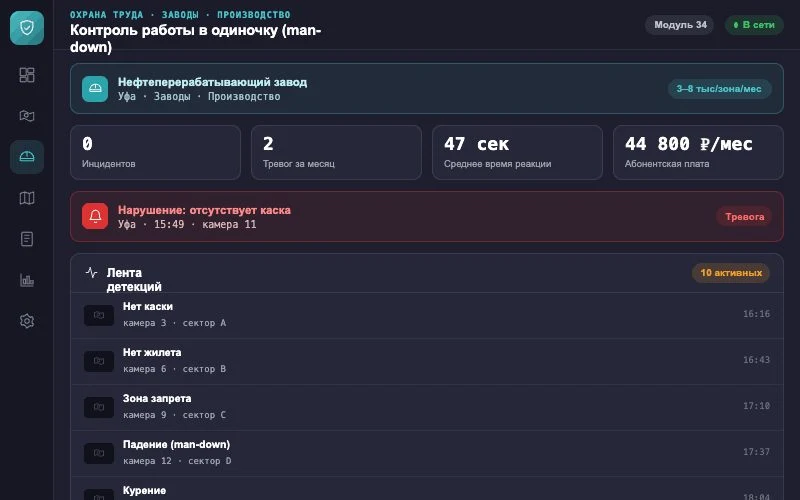Select the Курение detection row

(427, 489)
